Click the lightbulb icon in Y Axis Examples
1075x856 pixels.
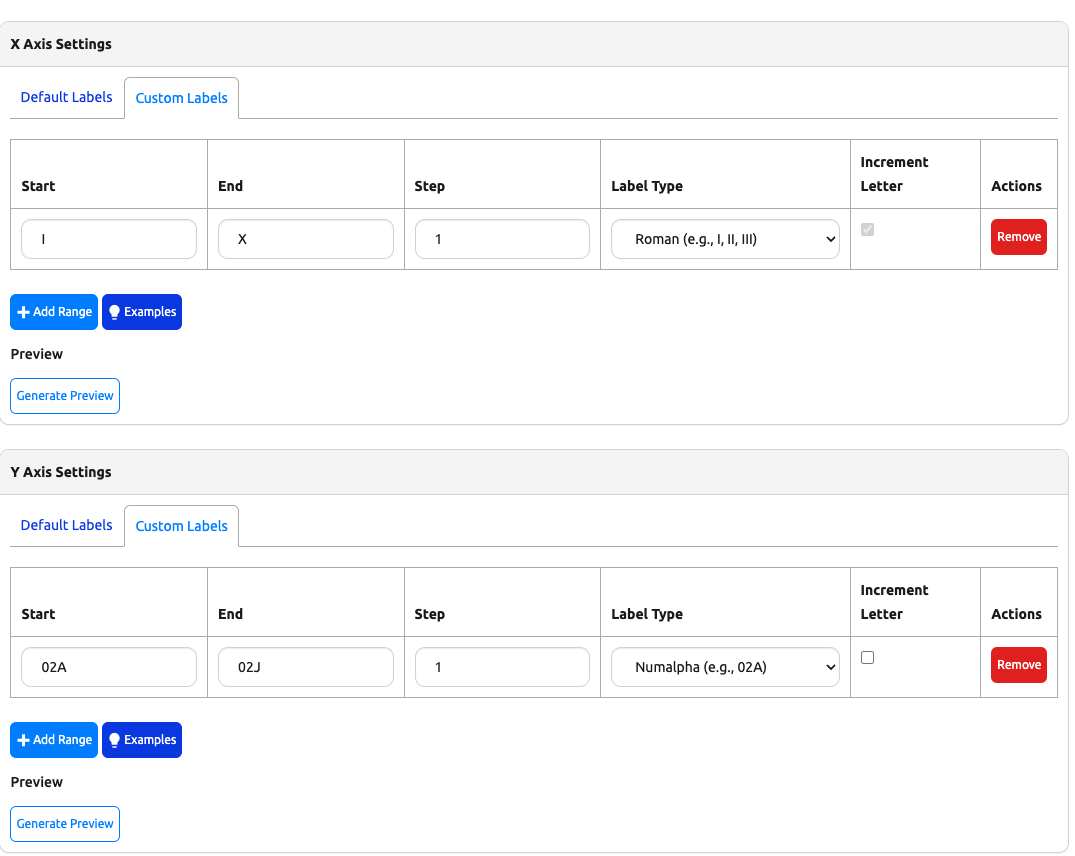coord(114,740)
